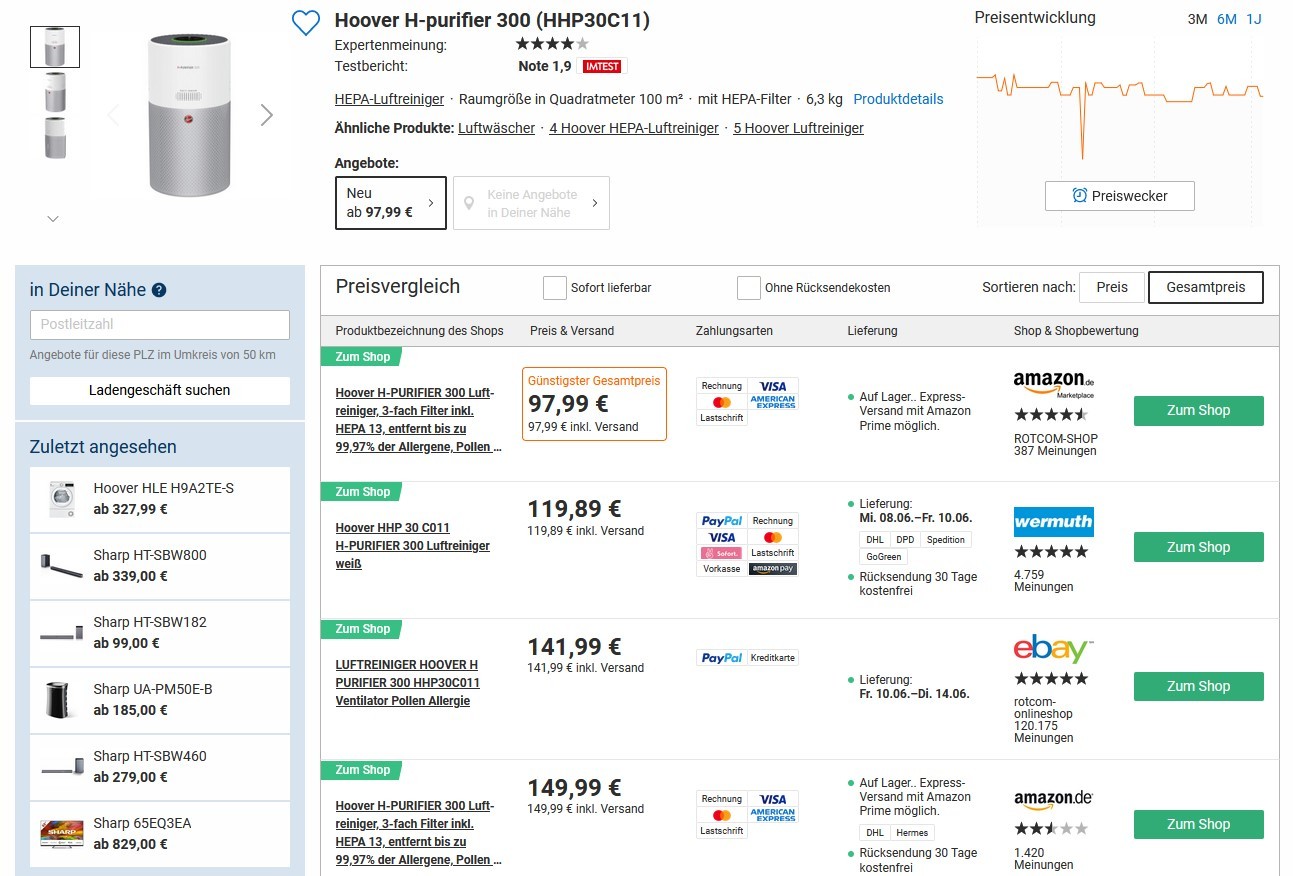The width and height of the screenshot is (1293, 876).
Task: Open the IMTEST test report badge
Action: pos(603,67)
